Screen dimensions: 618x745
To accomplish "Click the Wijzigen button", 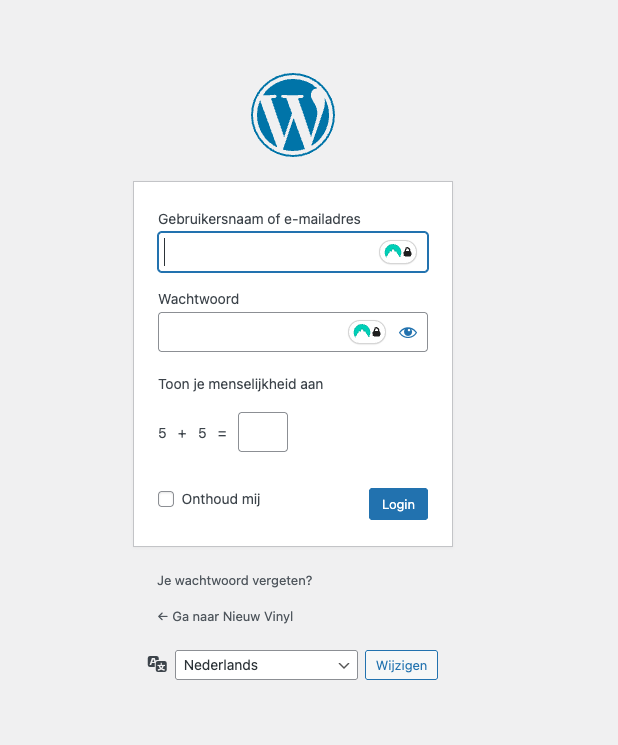I will (401, 665).
